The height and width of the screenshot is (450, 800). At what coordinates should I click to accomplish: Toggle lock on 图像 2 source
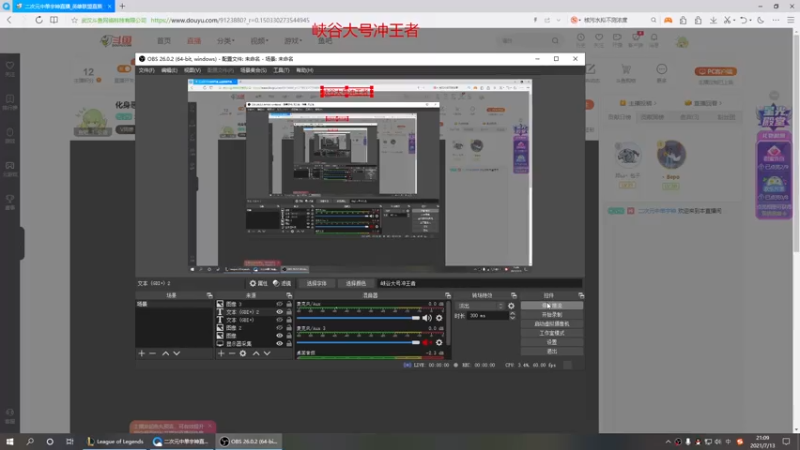[x=289, y=328]
